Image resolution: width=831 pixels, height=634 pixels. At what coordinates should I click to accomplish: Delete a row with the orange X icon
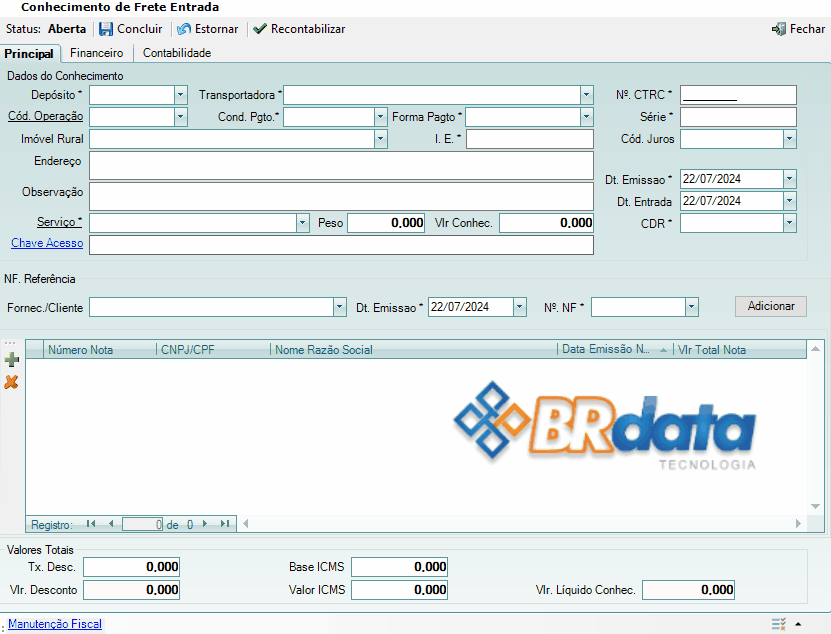[x=12, y=382]
